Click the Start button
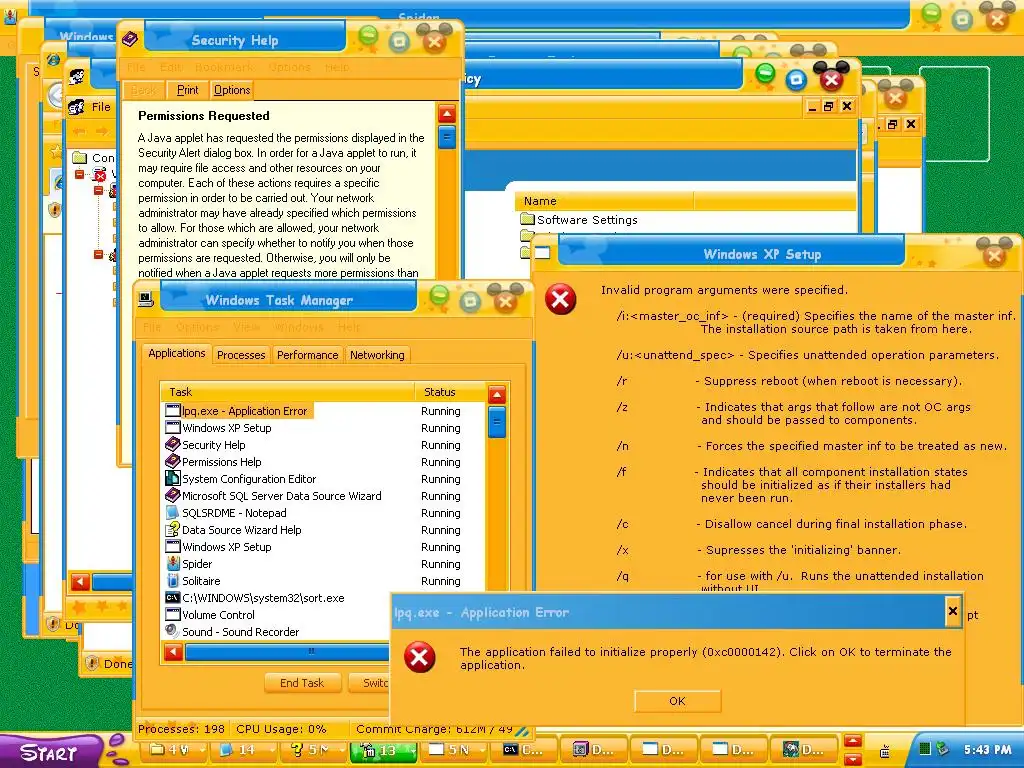1024x768 pixels. (50, 752)
